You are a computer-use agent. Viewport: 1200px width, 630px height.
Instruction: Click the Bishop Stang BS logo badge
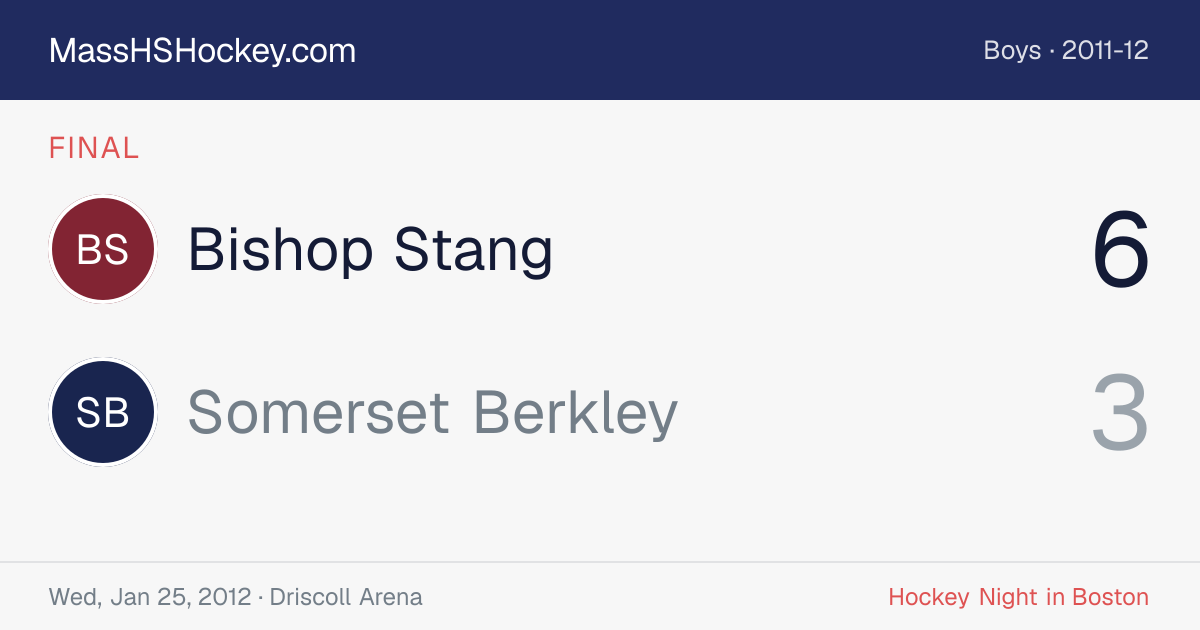103,249
